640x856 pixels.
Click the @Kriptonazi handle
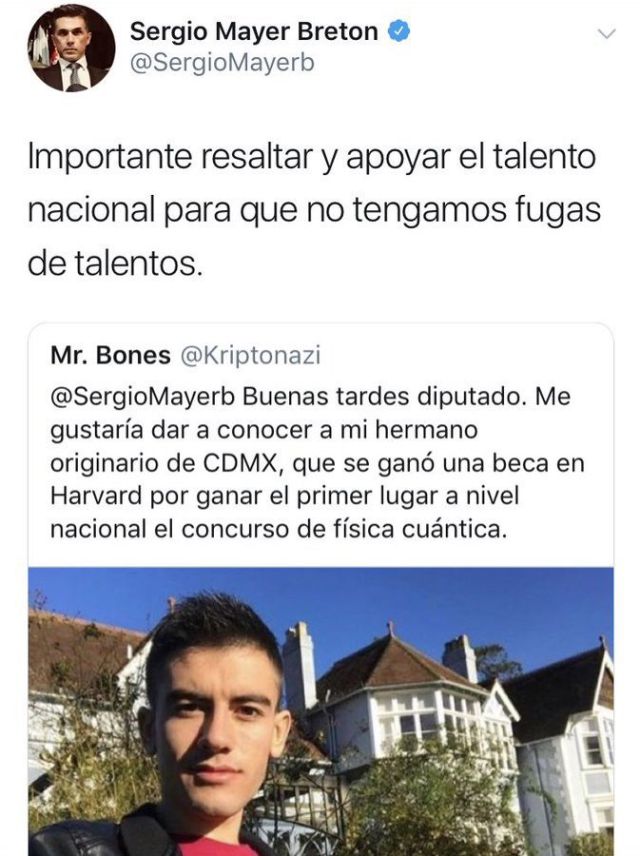250,355
